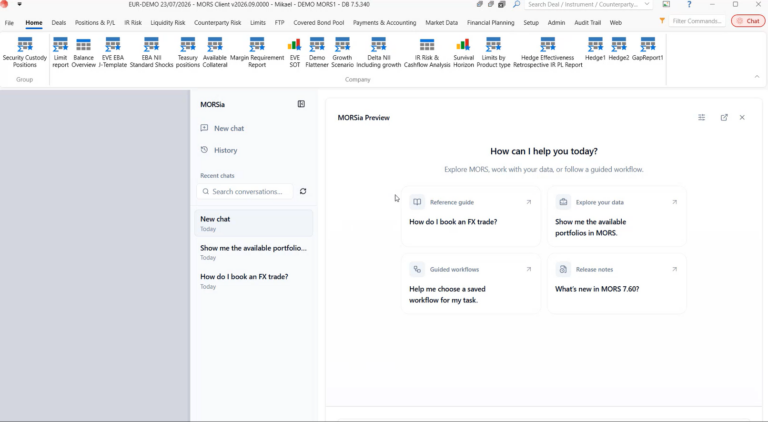Switch to the Market Data tab

tap(442, 23)
